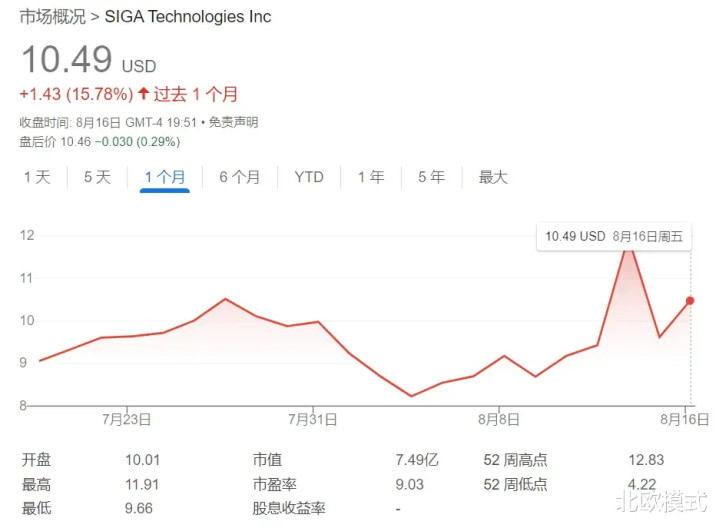The width and height of the screenshot is (719, 528).
Task: Click the red endpoint dot on chart
Action: tap(690, 300)
